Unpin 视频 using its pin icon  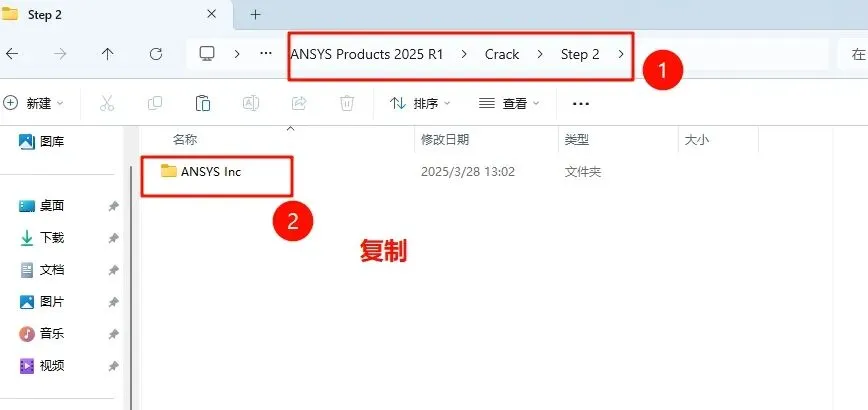point(113,366)
